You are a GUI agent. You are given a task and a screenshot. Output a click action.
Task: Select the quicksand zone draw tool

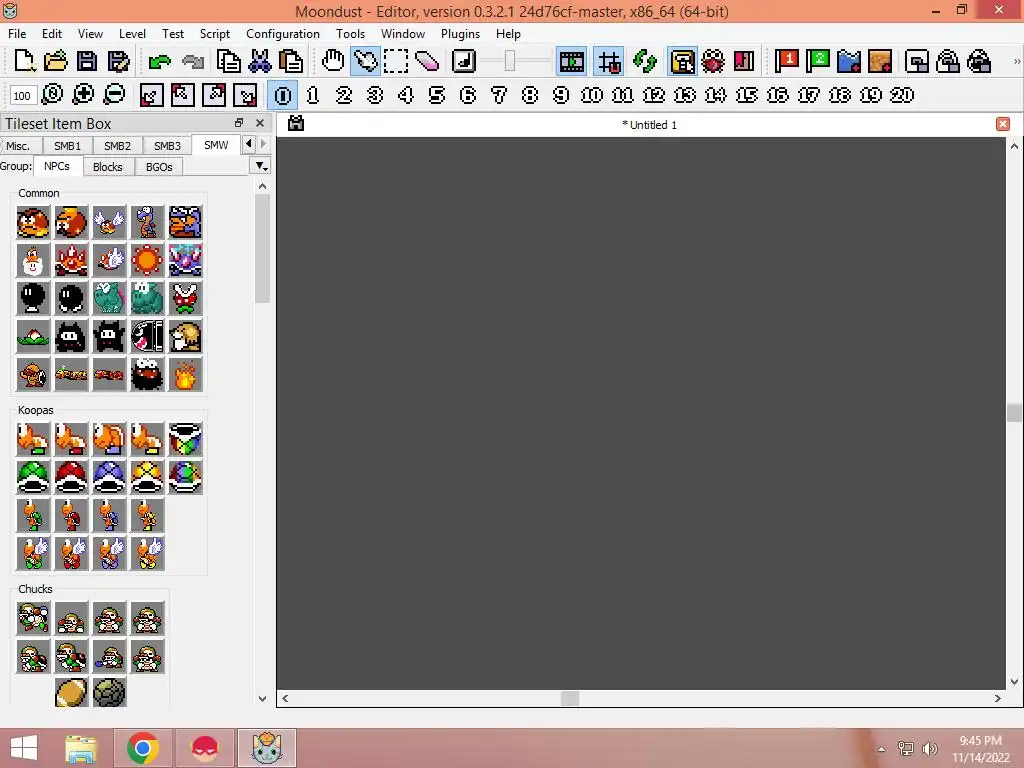pos(880,61)
